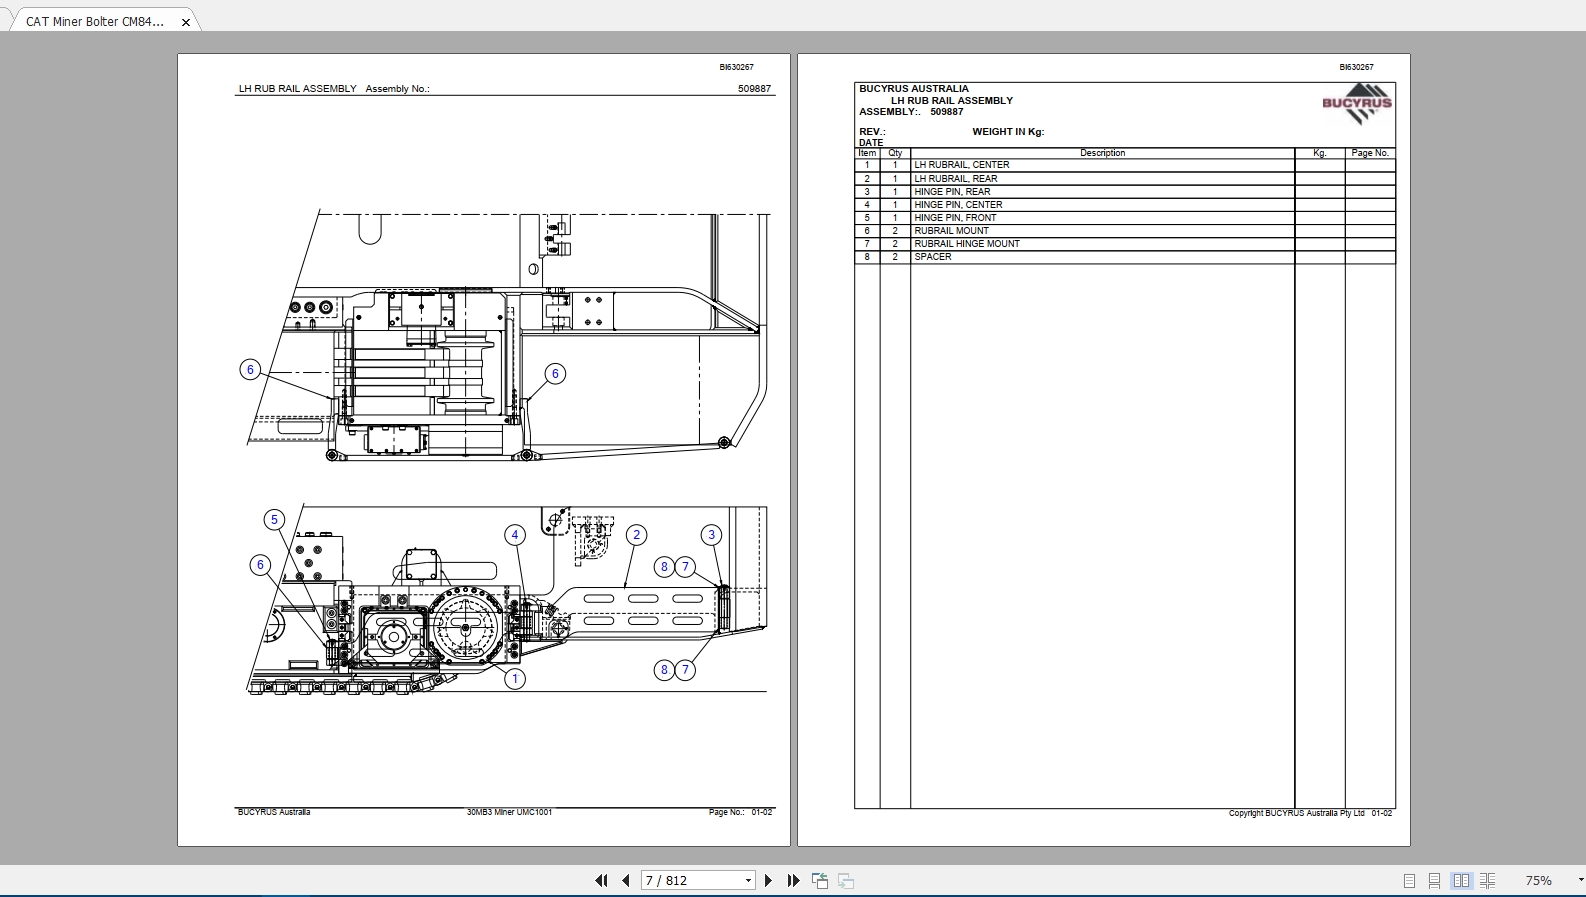Click the RUBRAIL HINGE MOUNT description

(967, 243)
